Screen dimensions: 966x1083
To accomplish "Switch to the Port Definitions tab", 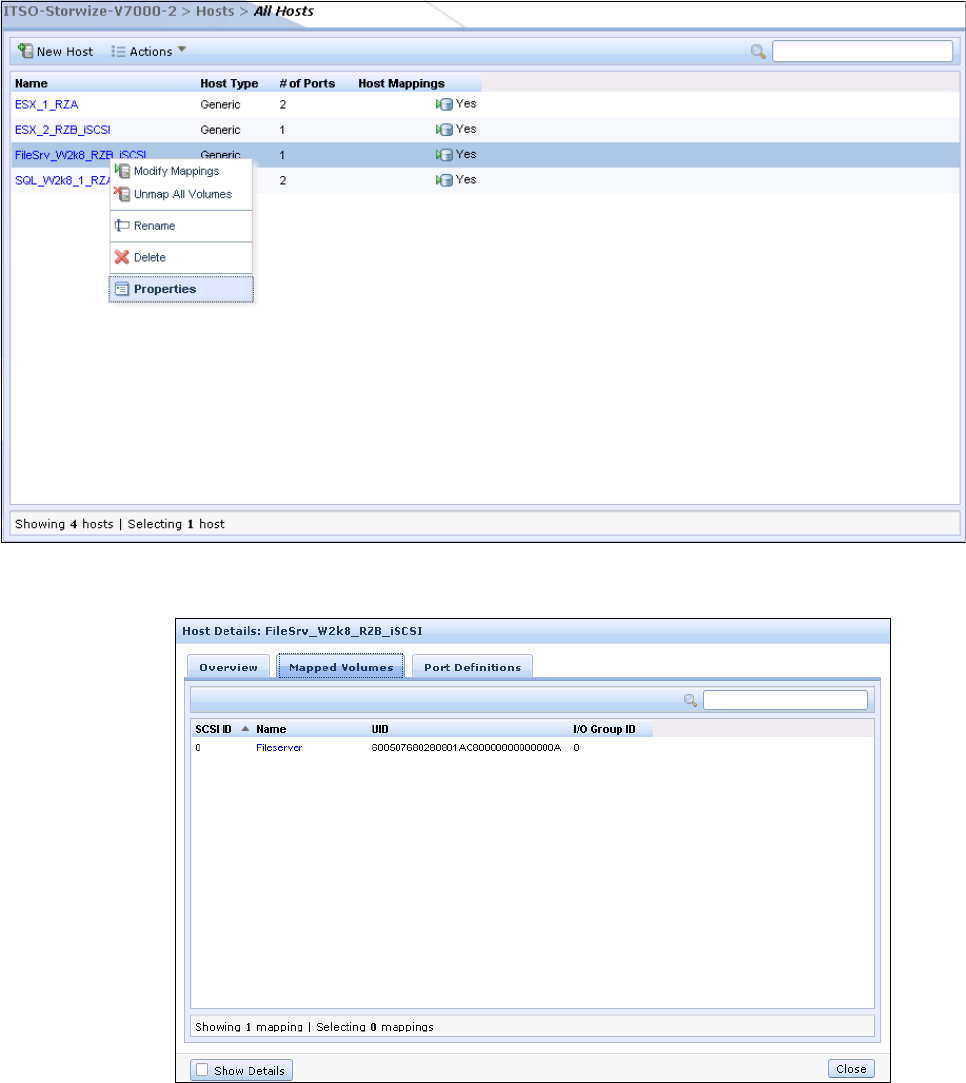I will point(472,667).
